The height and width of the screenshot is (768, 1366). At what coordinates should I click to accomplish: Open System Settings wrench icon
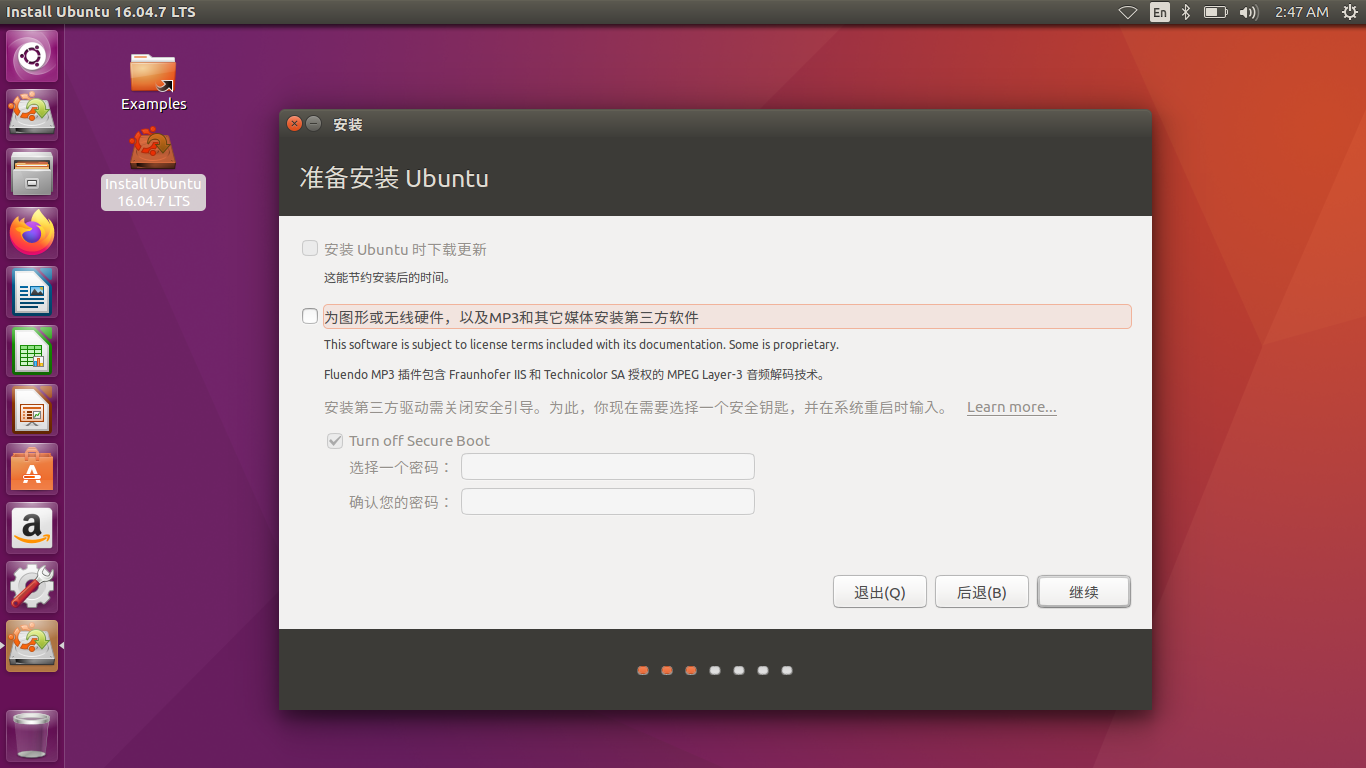coord(32,587)
